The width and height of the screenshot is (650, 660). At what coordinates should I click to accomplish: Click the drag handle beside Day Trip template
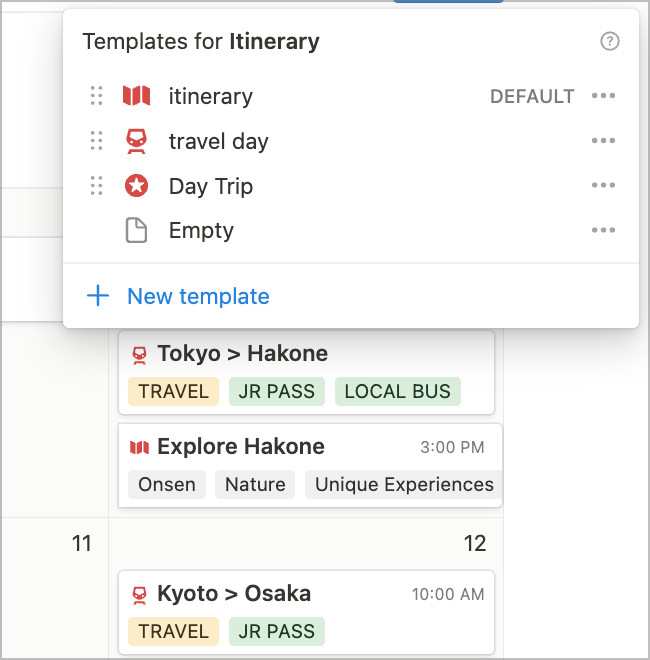tap(96, 186)
